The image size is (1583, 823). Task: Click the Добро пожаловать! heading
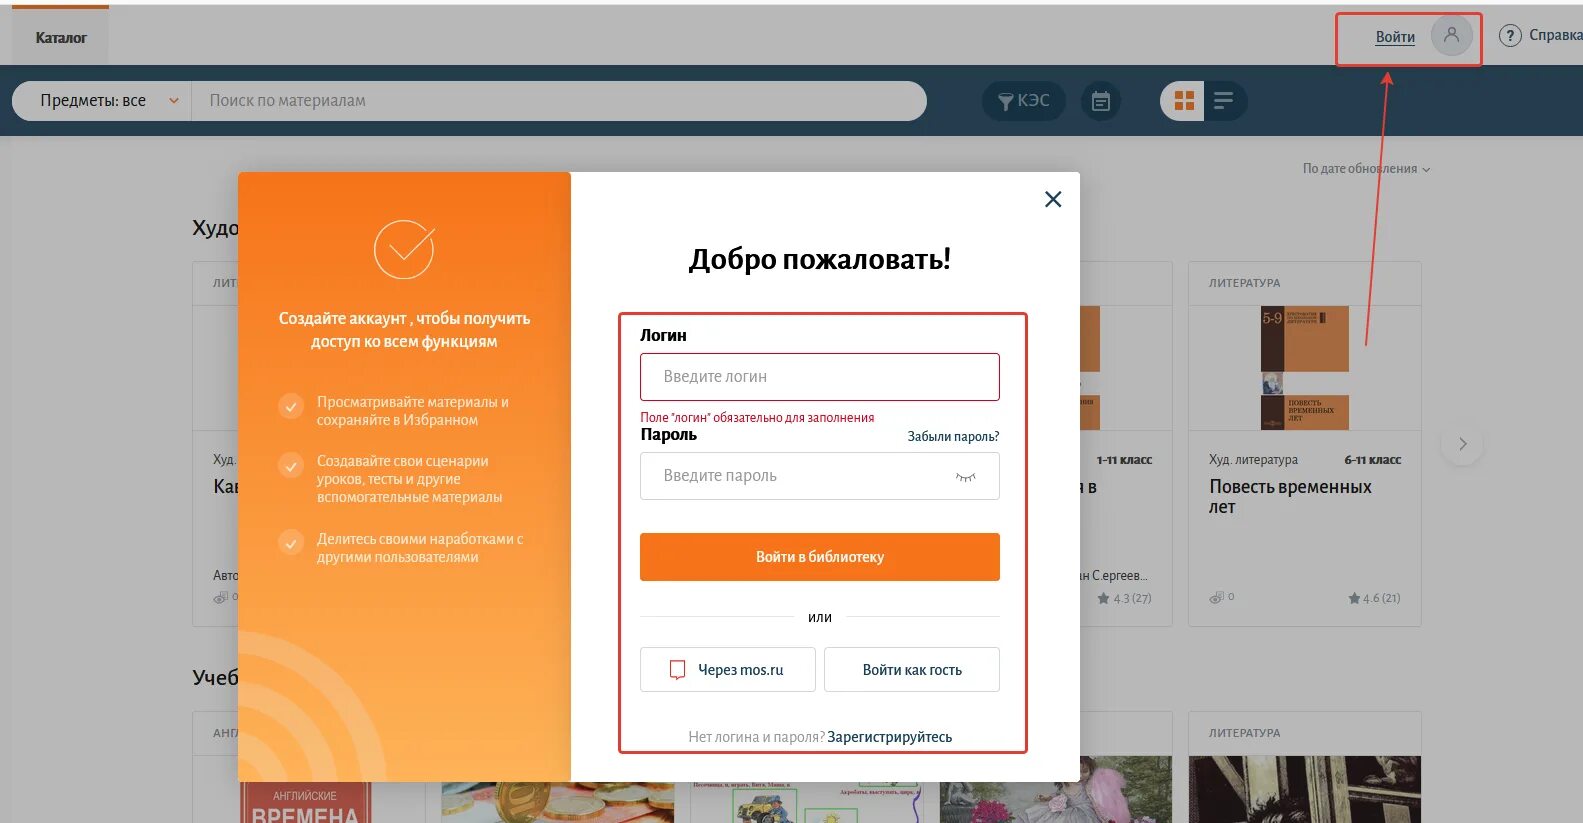819,259
